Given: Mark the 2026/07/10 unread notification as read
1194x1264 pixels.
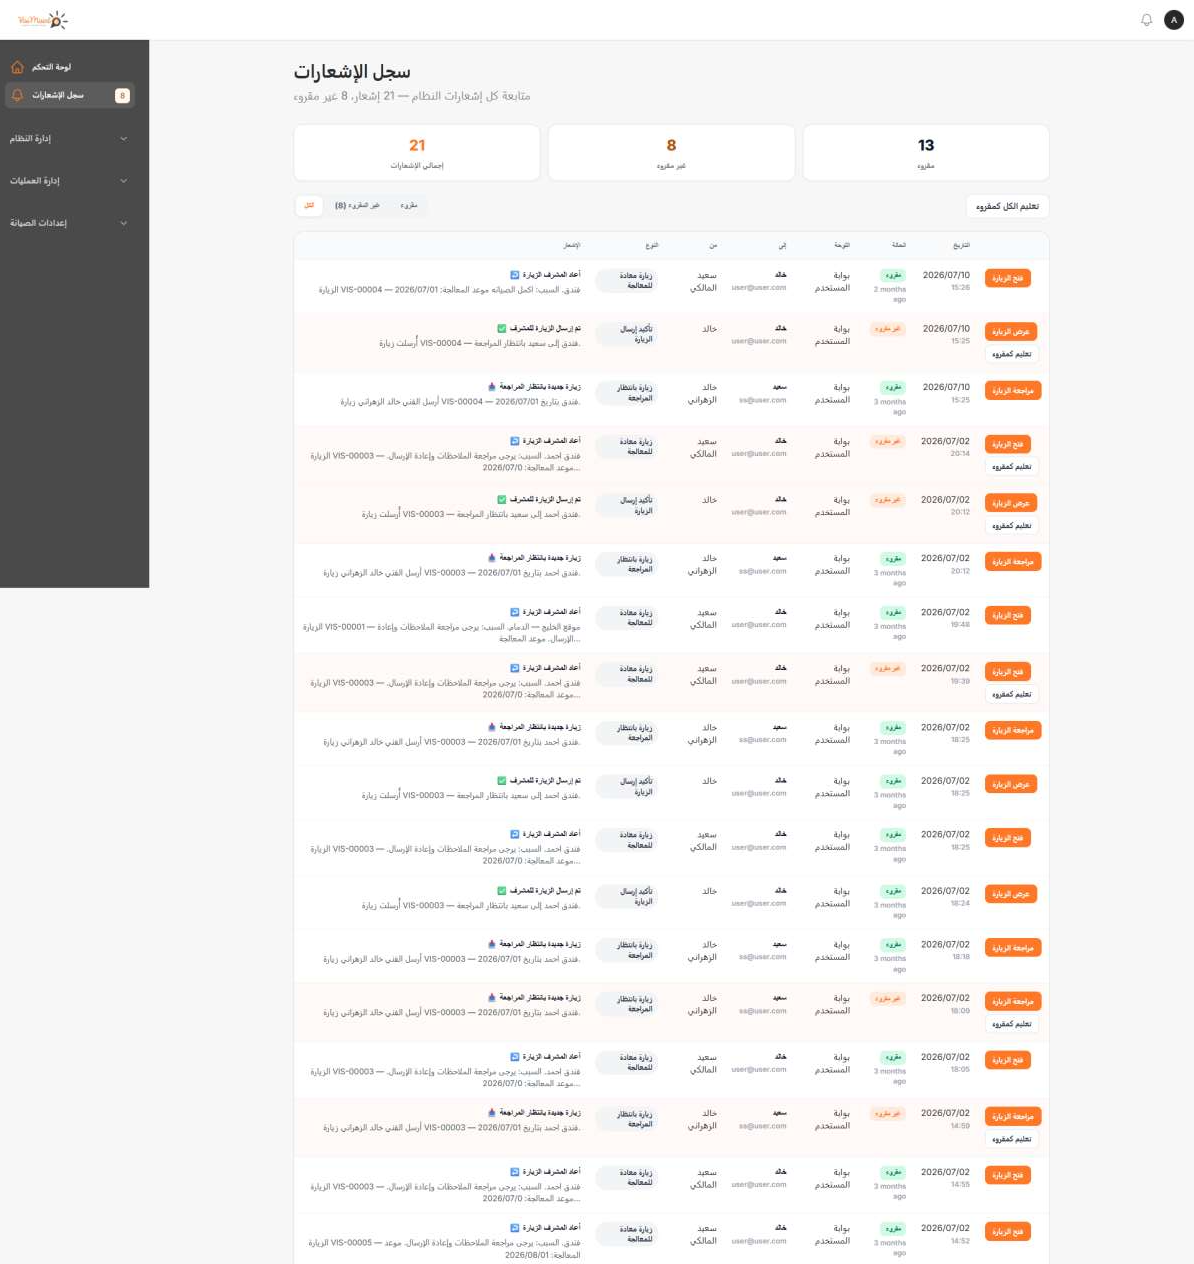Looking at the screenshot, I should click(1011, 354).
